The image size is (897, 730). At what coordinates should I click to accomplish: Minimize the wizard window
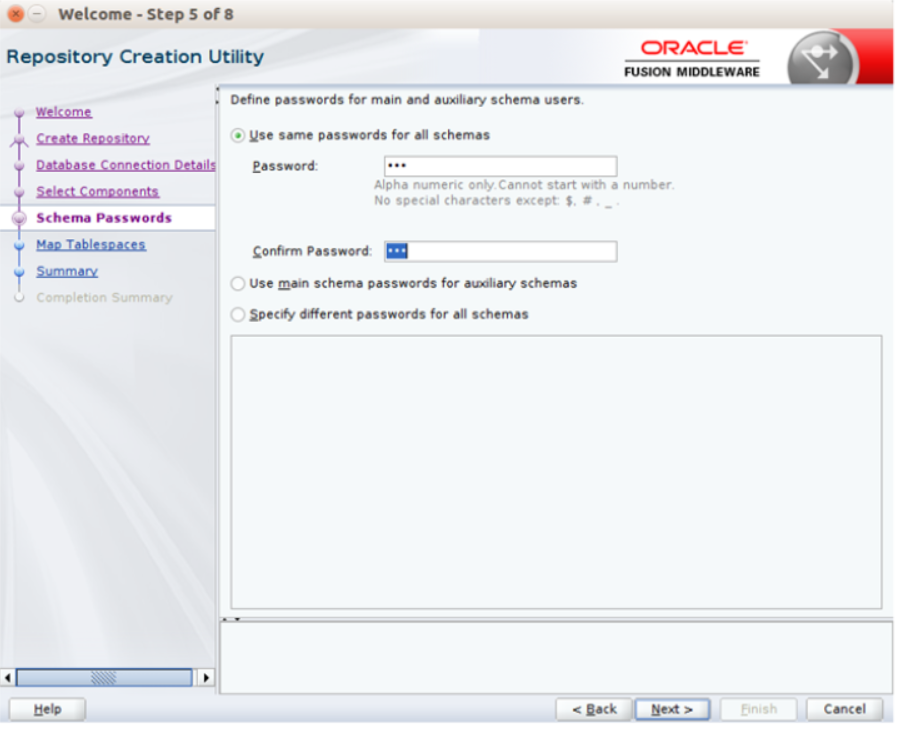click(37, 13)
